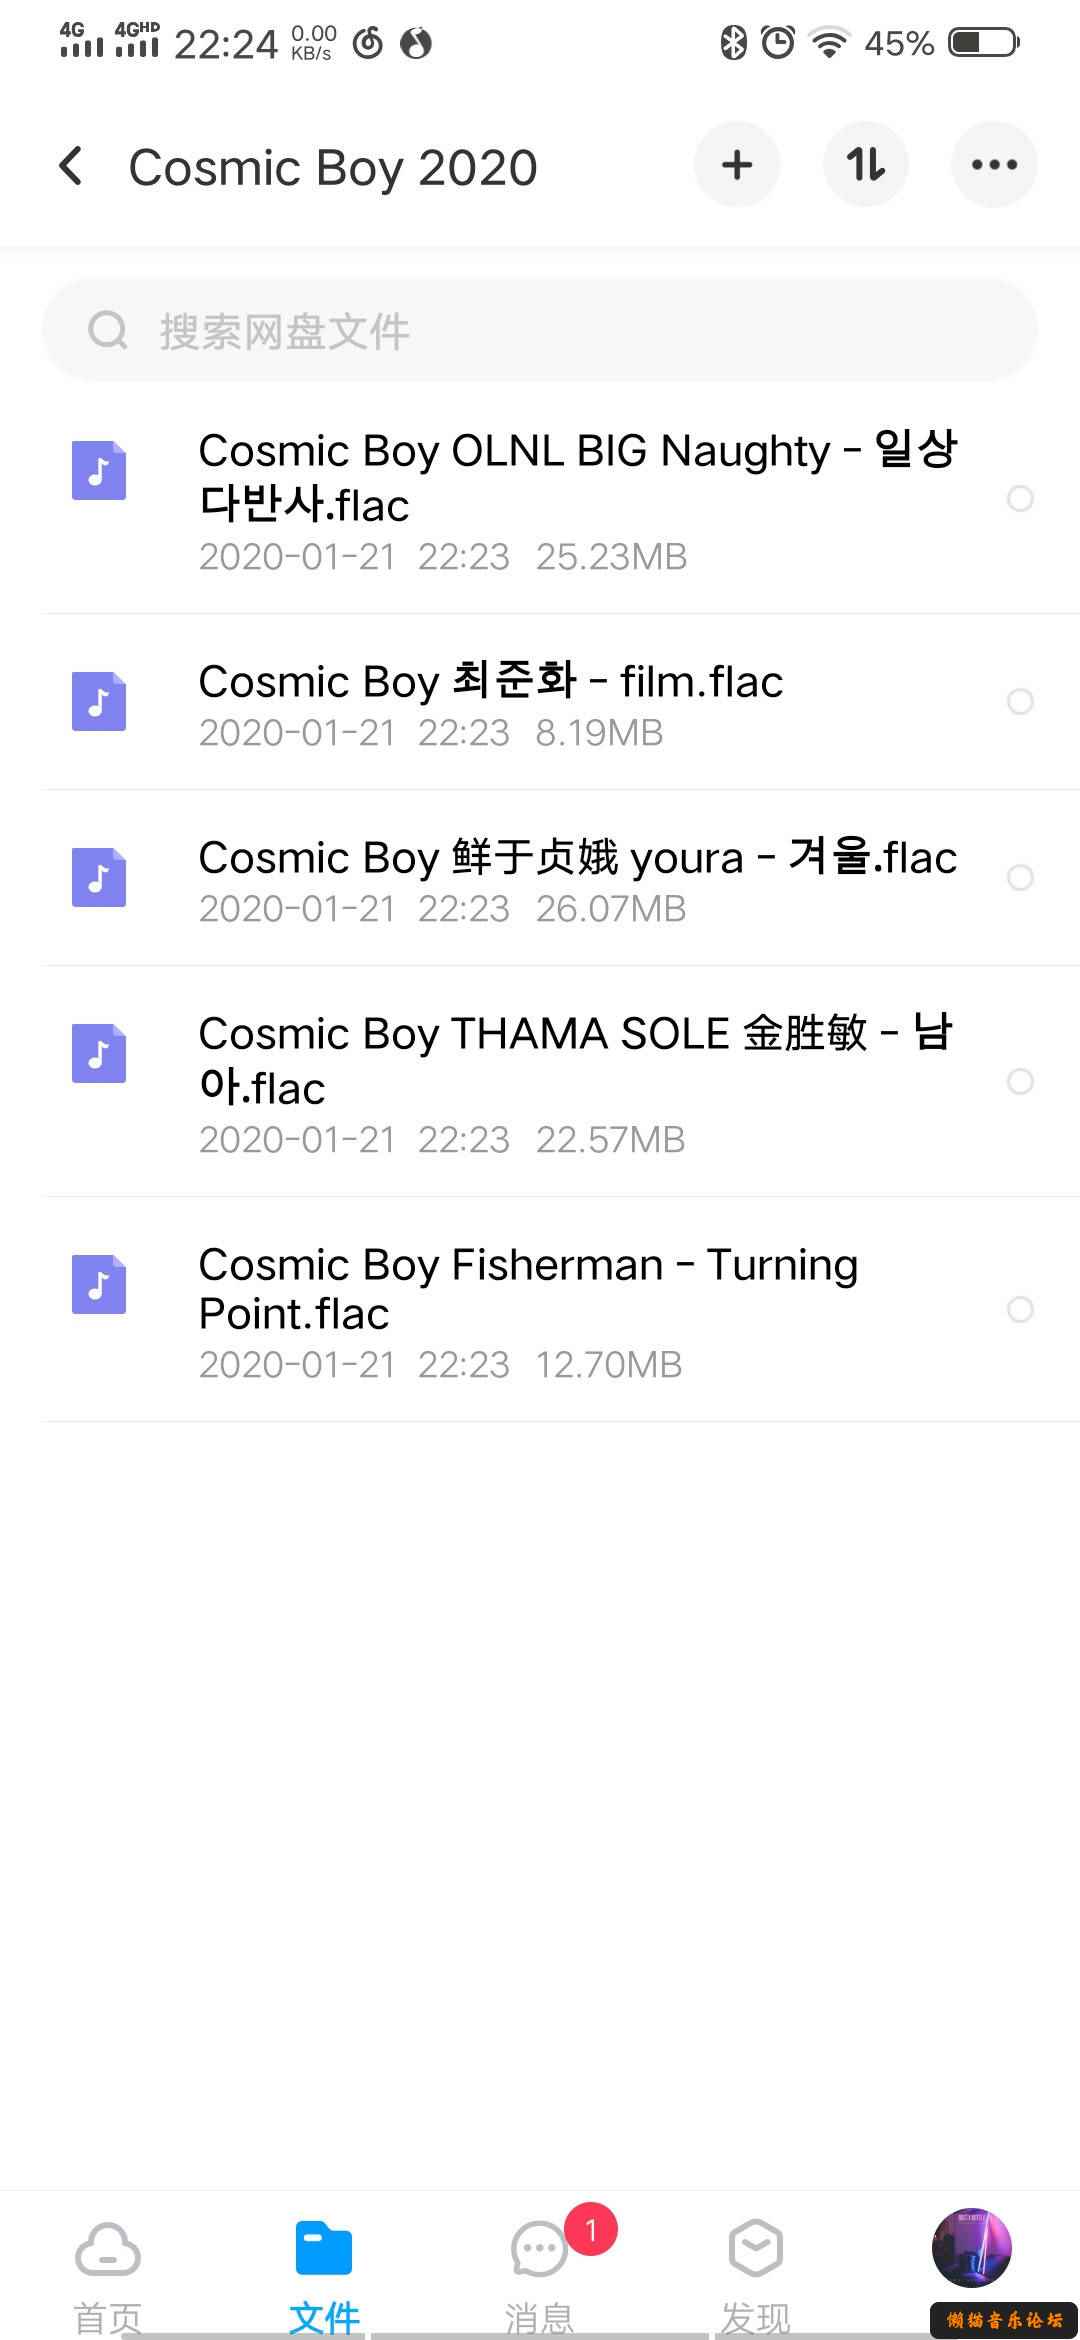
Task: Tap music icon of Turning Point.flac
Action: click(99, 1284)
